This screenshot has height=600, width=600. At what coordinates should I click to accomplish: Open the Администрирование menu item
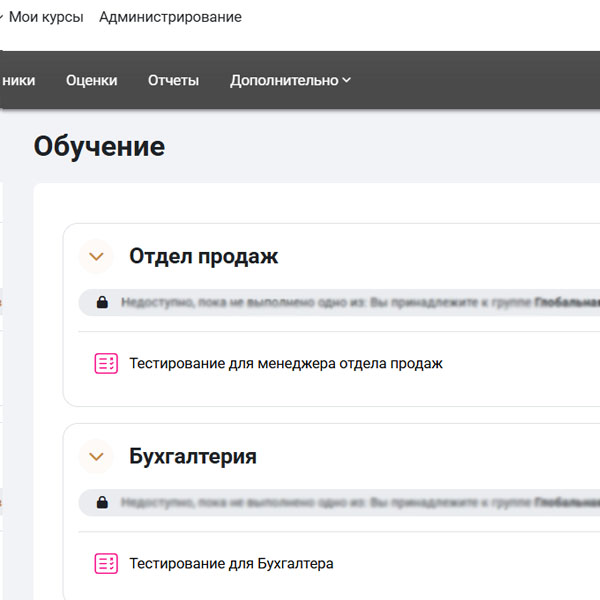(170, 17)
